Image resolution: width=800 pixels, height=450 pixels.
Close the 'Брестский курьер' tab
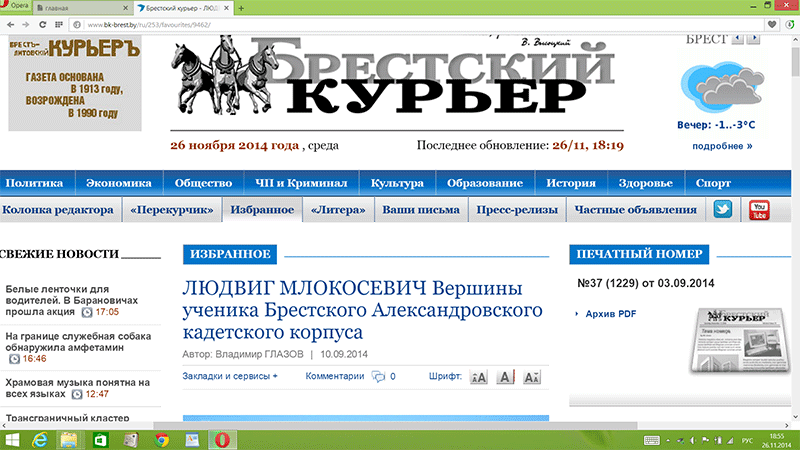226,8
